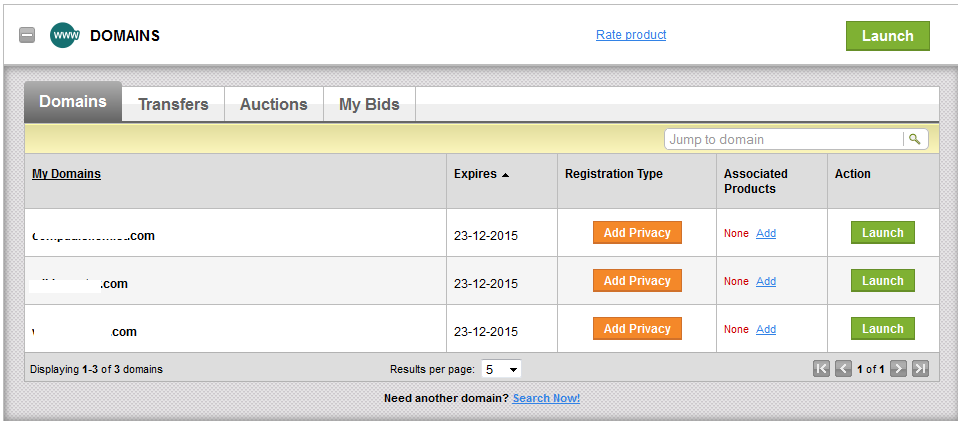Image resolution: width=960 pixels, height=421 pixels.
Task: Add Privacy to the first domain
Action: 637,233
